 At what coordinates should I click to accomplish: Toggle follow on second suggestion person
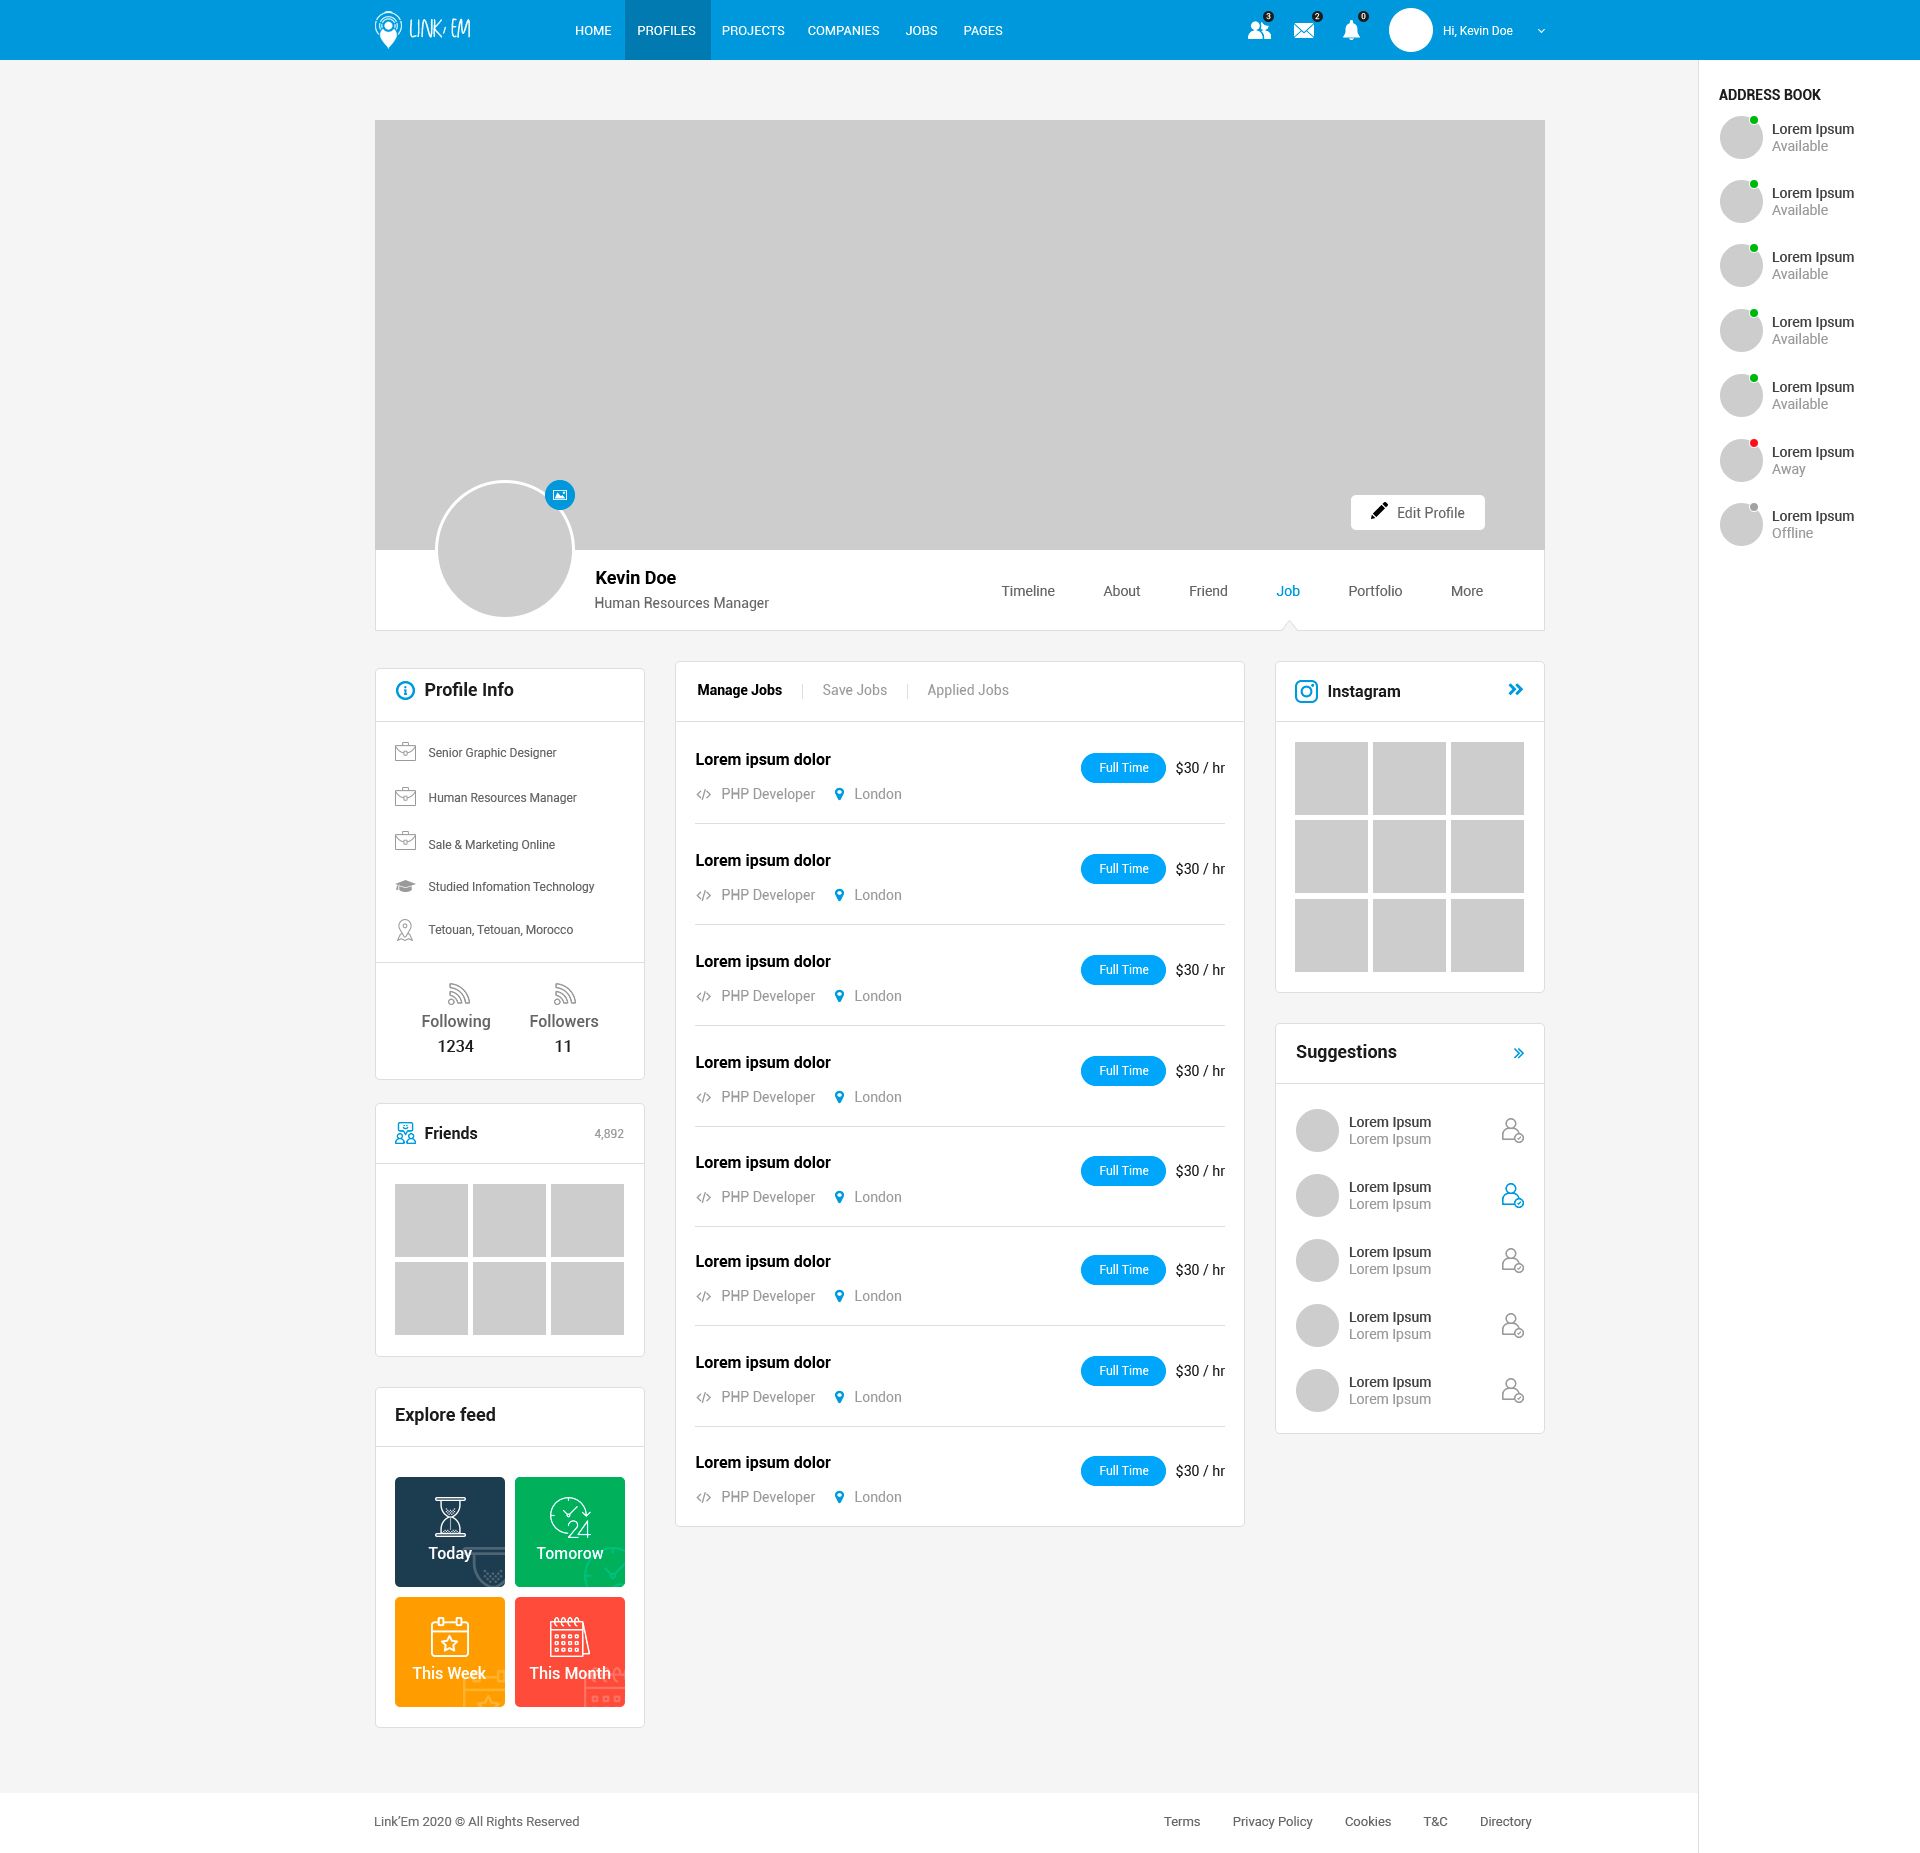(x=1512, y=1195)
